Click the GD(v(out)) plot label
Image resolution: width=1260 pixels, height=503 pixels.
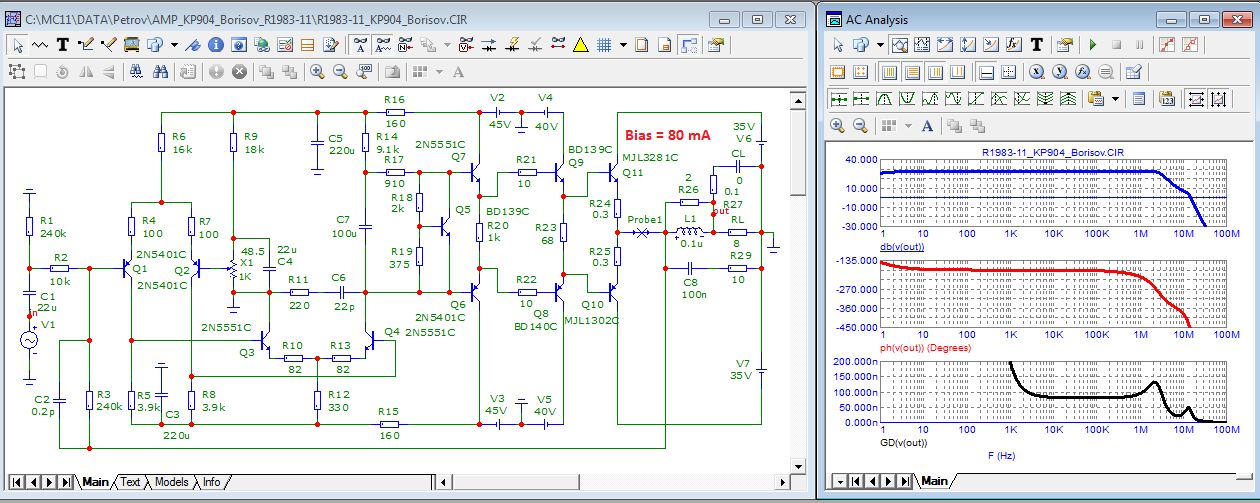coord(904,441)
